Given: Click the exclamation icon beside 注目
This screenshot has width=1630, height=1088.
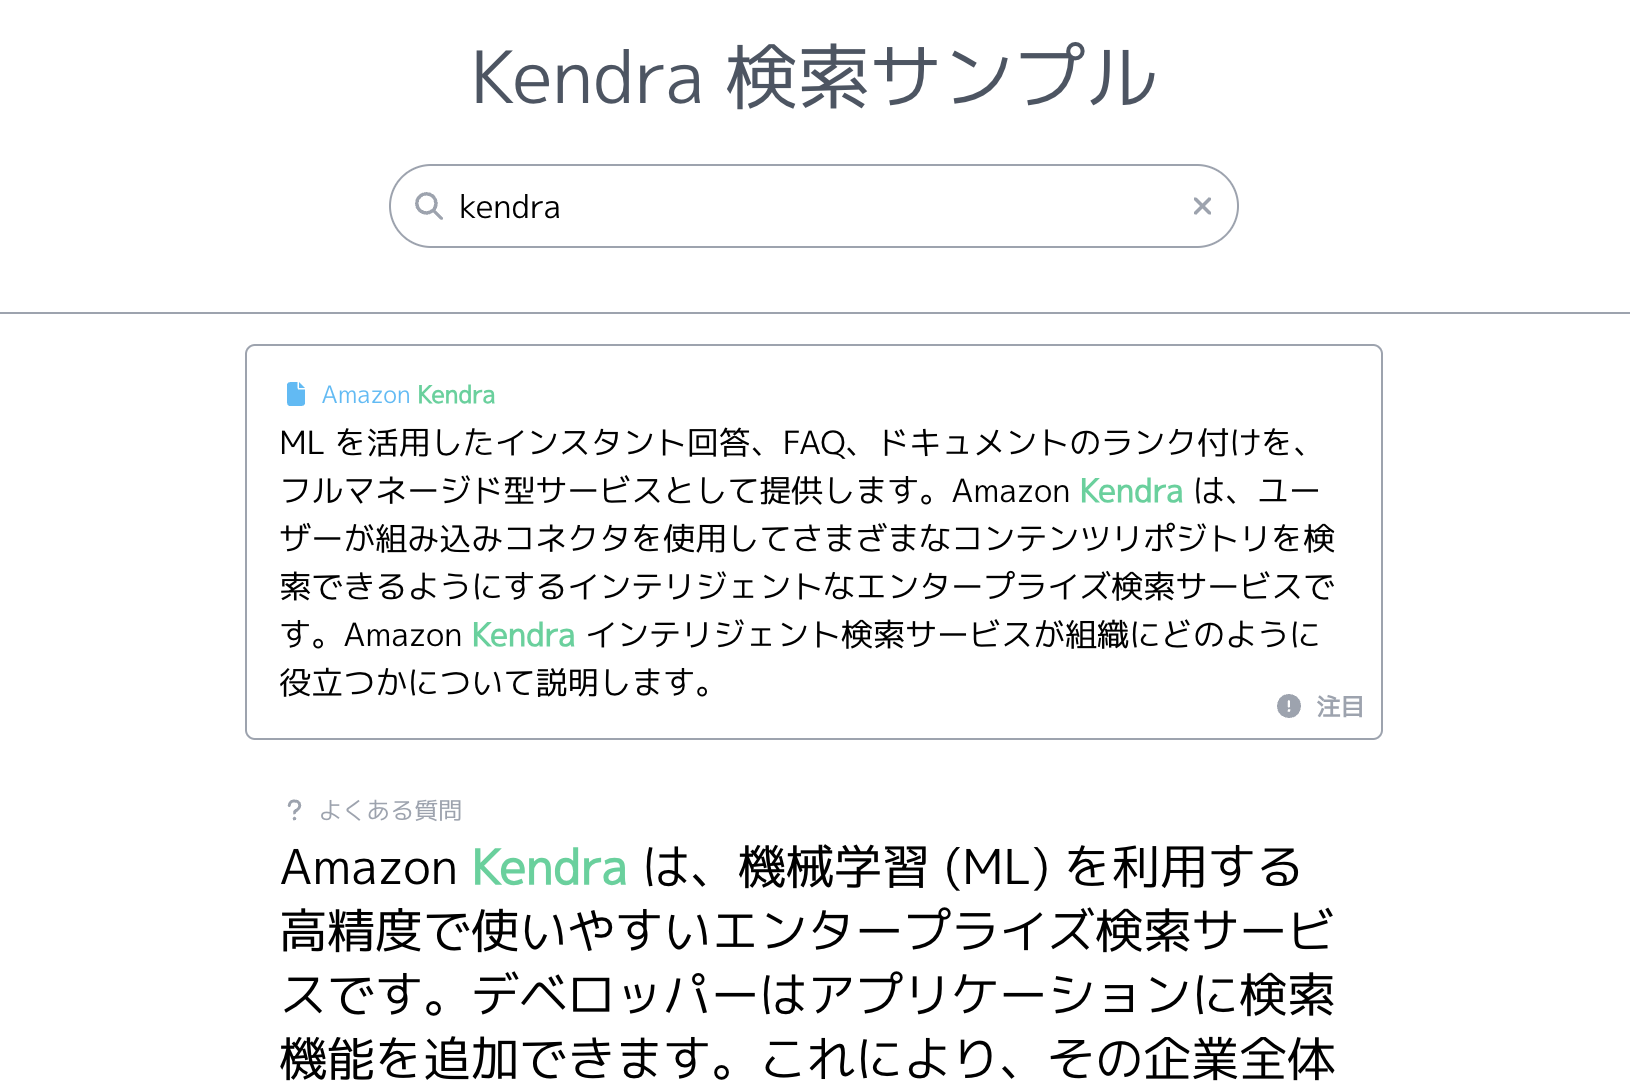Looking at the screenshot, I should click(x=1289, y=706).
